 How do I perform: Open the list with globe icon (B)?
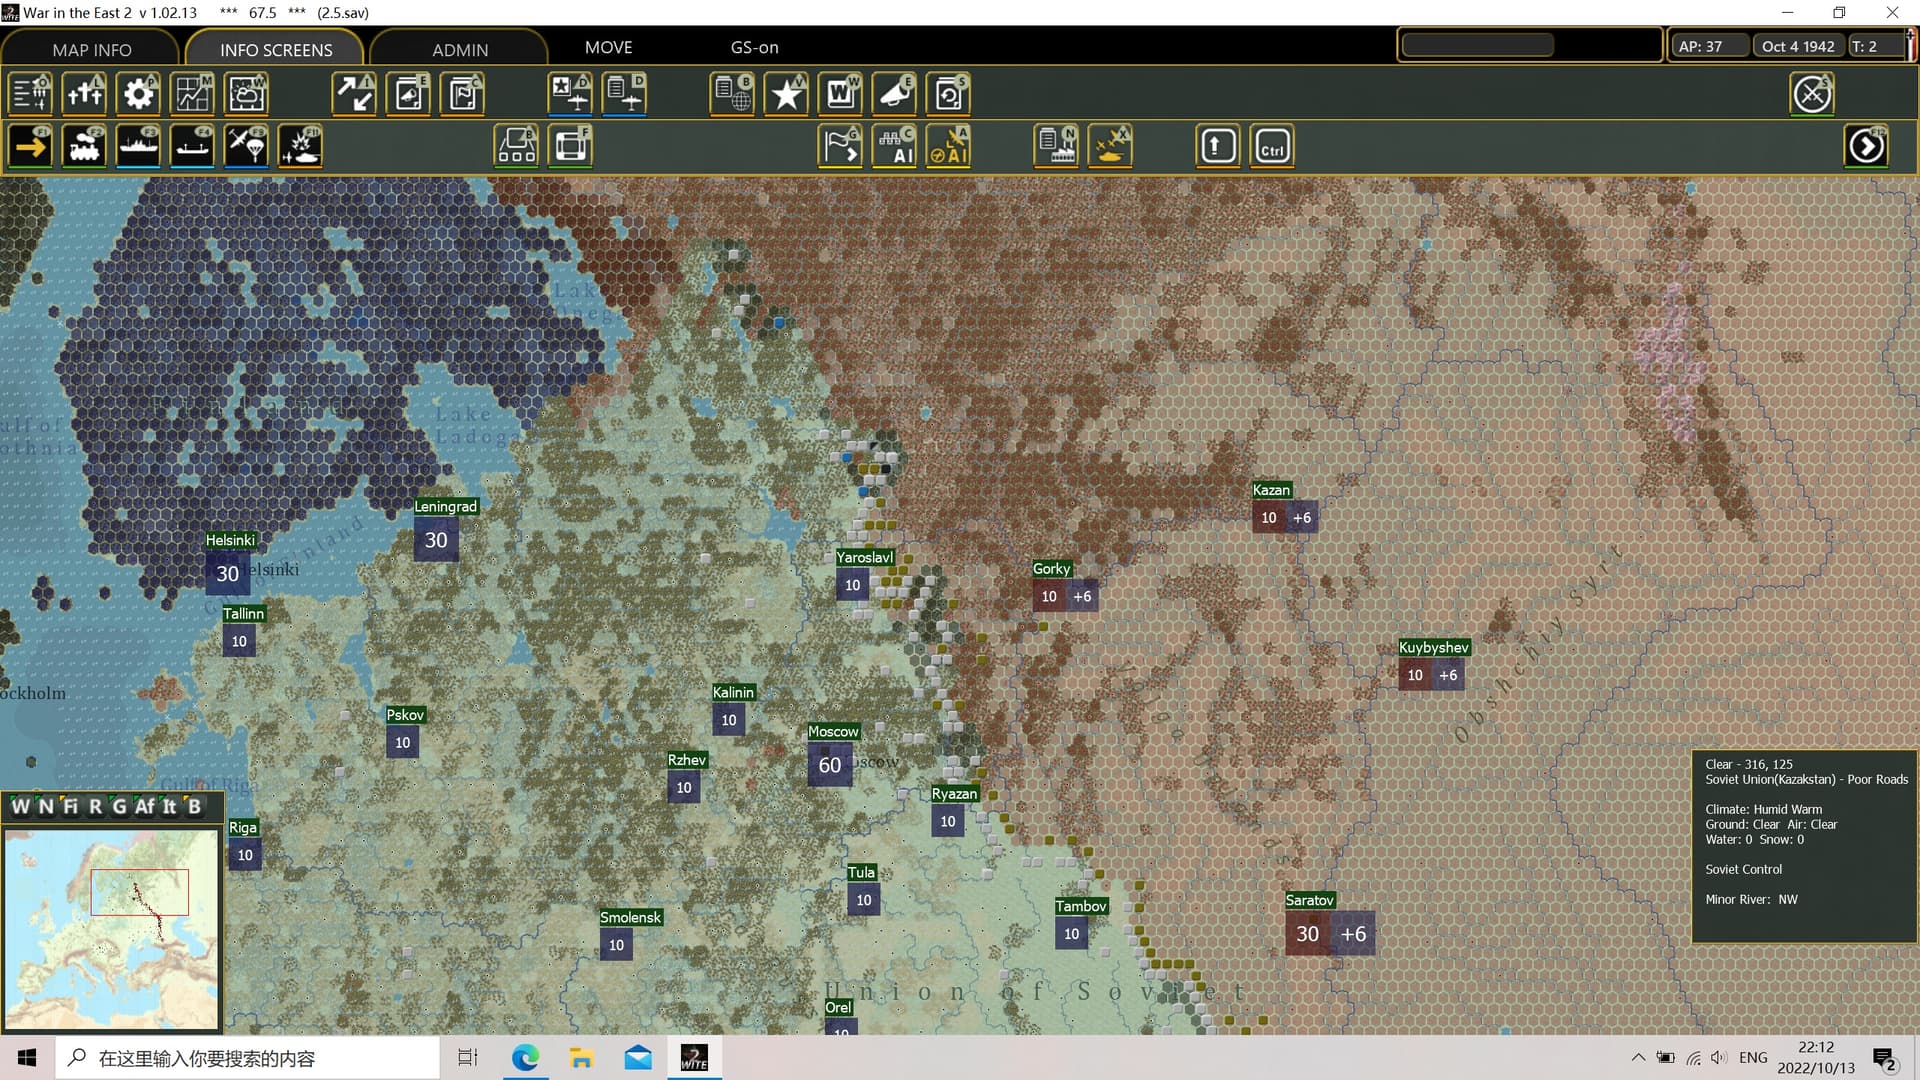[x=733, y=94]
